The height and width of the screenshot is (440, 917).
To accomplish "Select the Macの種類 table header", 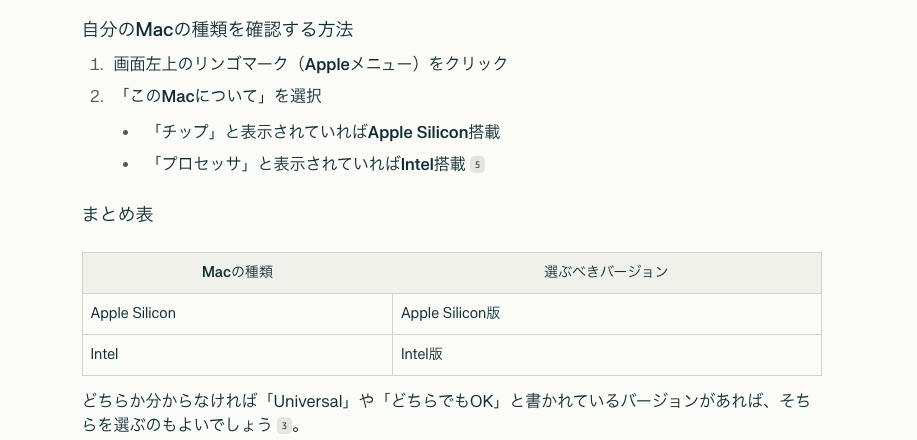I will click(237, 272).
